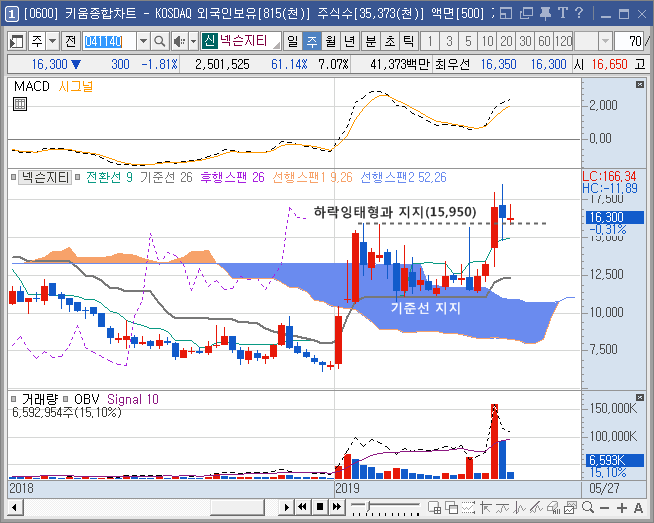Click the A text-size icon
Image resolution: width=654 pixels, height=523 pixels.
click(638, 508)
